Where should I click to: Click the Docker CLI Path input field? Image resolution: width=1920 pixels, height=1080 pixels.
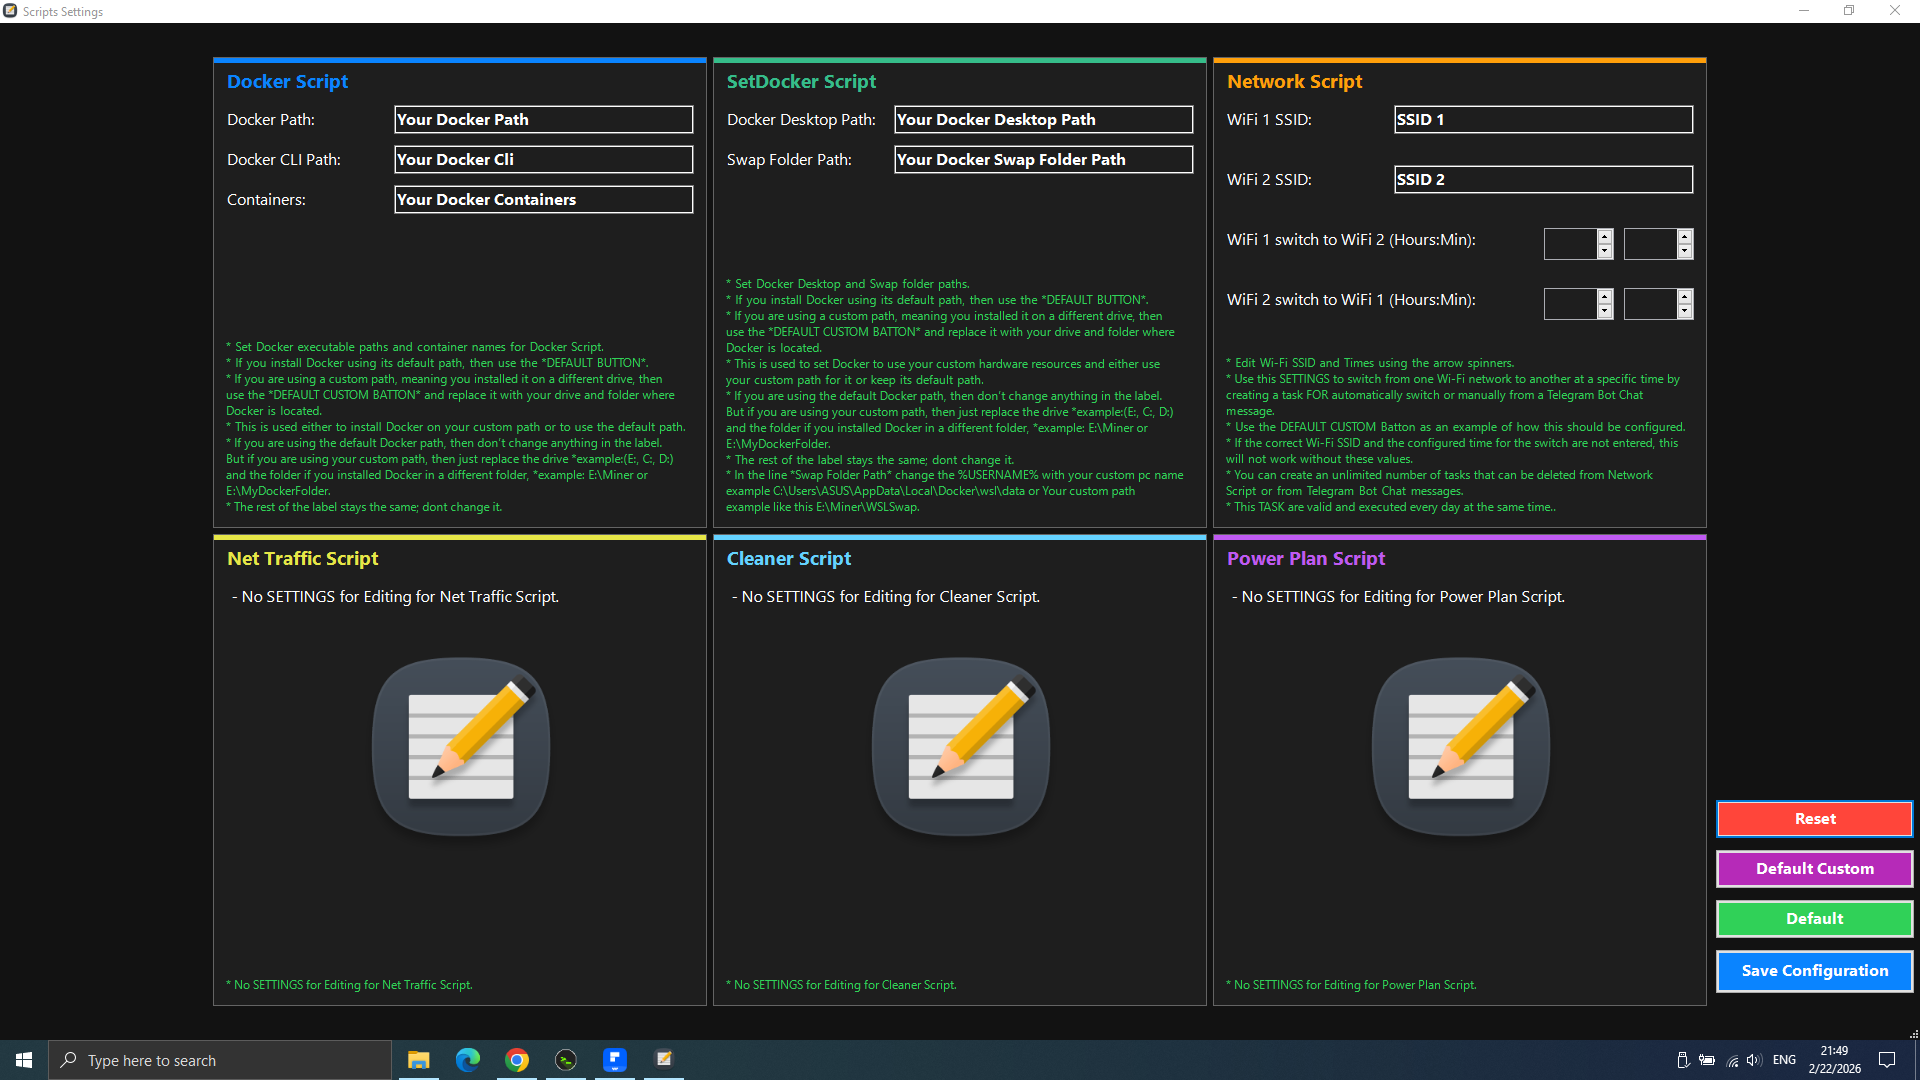coord(543,160)
